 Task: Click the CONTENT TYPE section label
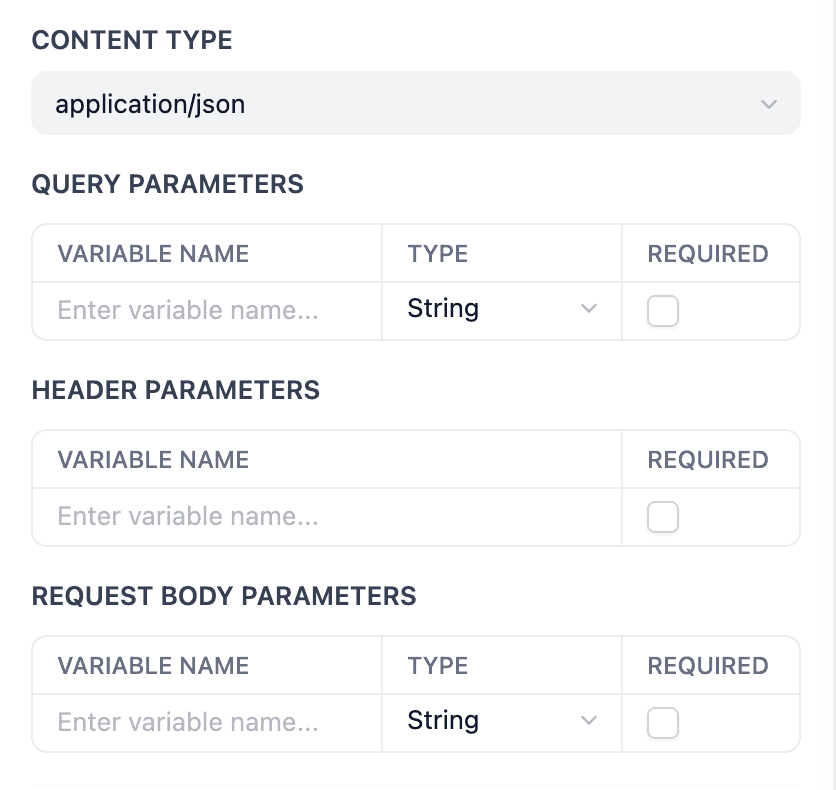pyautogui.click(x=132, y=40)
